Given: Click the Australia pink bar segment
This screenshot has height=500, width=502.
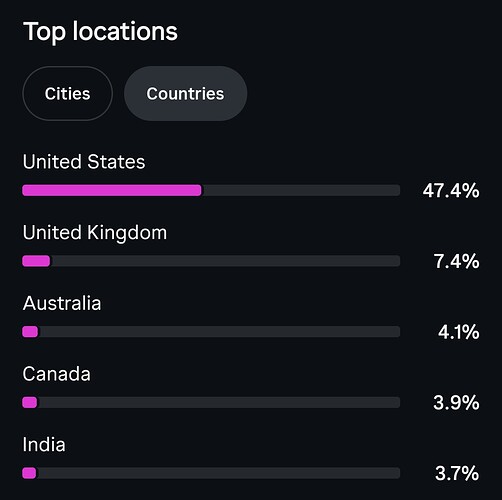Looking at the screenshot, I should click(x=30, y=332).
